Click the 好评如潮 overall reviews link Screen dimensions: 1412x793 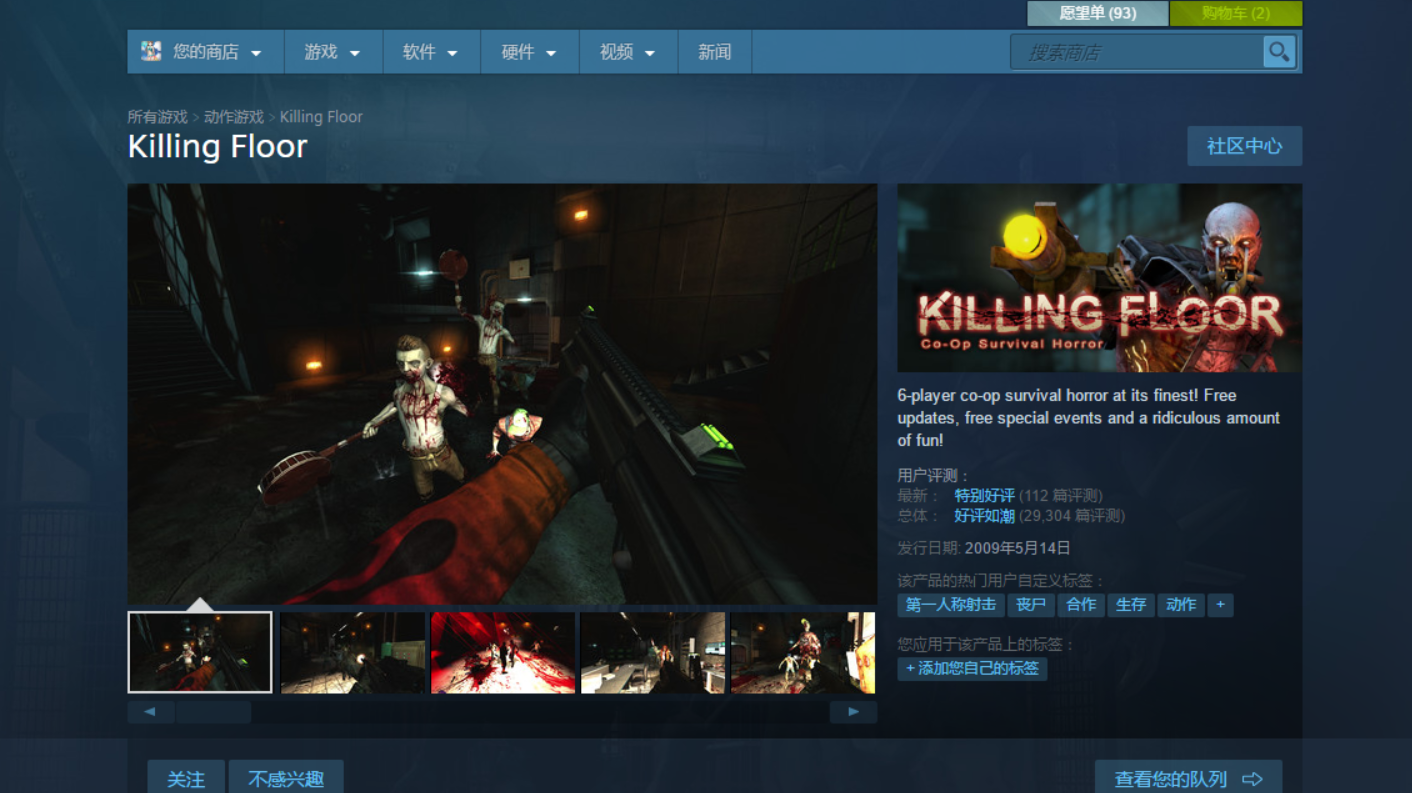click(x=985, y=516)
